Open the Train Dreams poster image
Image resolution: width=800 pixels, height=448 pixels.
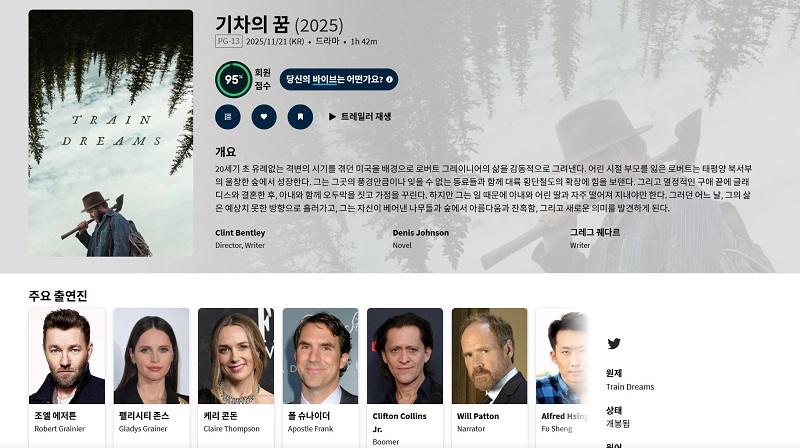point(111,133)
